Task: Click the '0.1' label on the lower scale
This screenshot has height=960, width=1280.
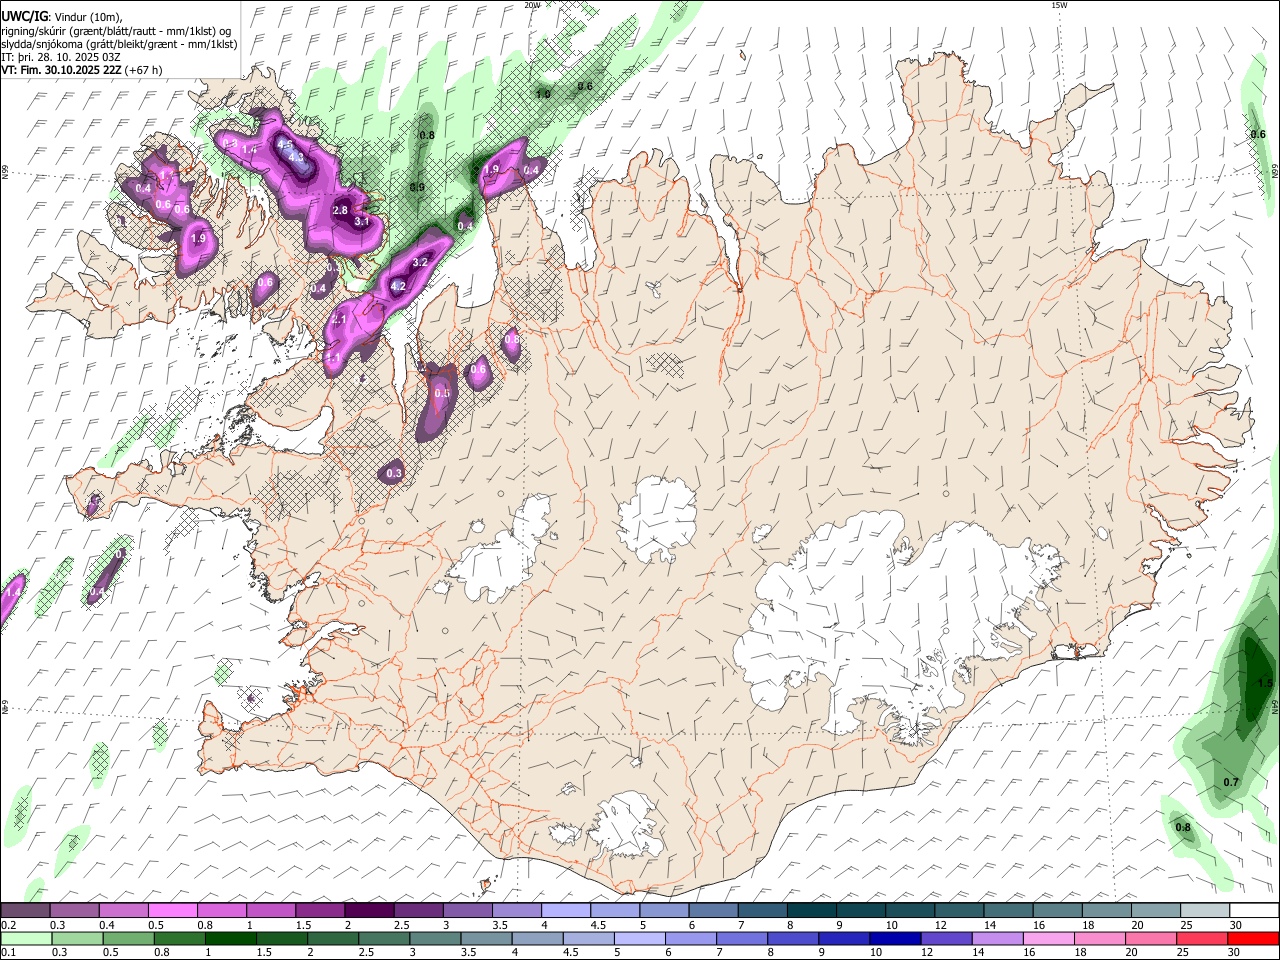Action: coord(8,952)
